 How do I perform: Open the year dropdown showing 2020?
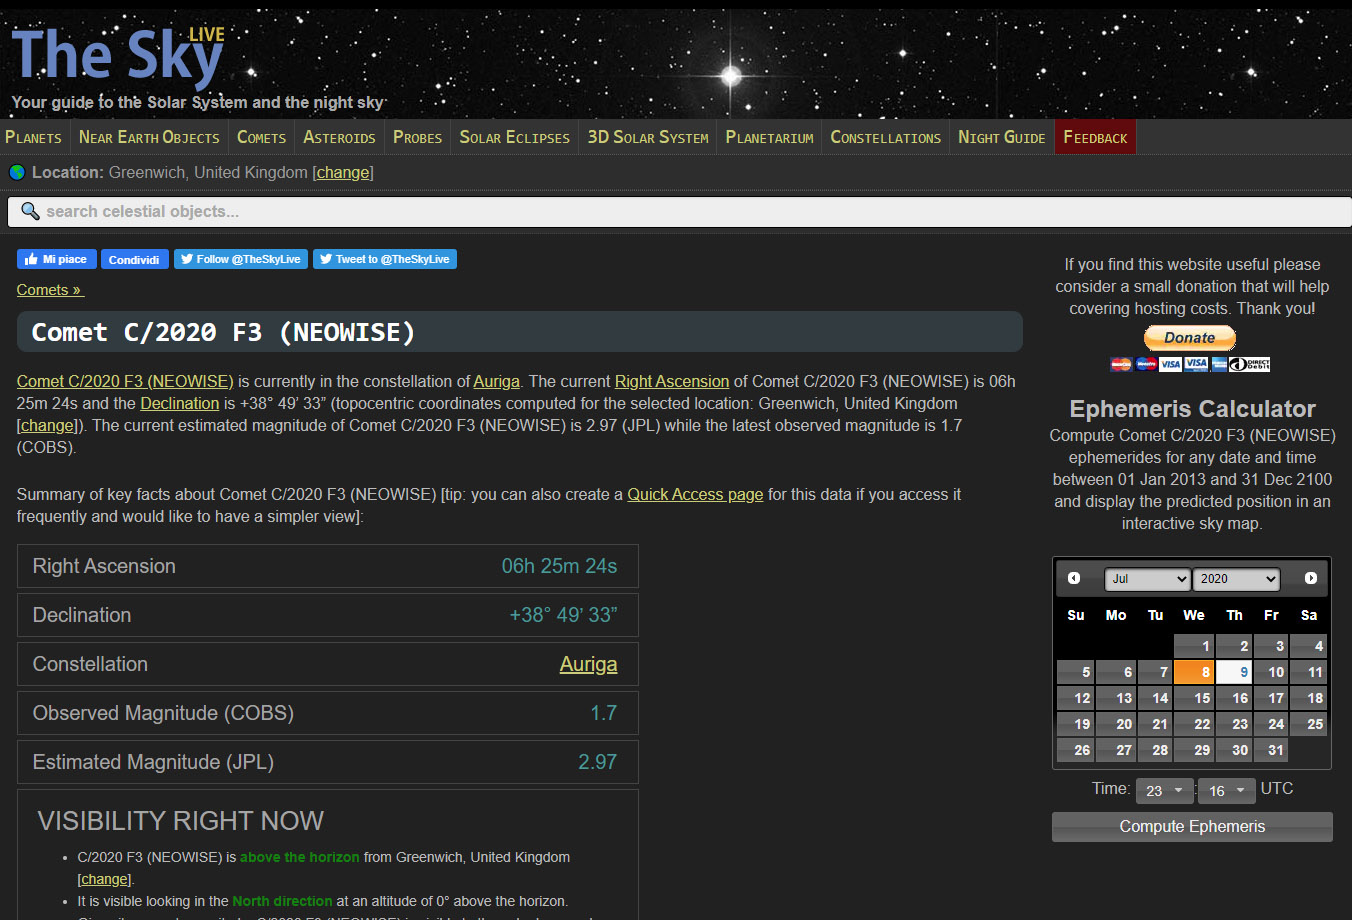pyautogui.click(x=1238, y=579)
